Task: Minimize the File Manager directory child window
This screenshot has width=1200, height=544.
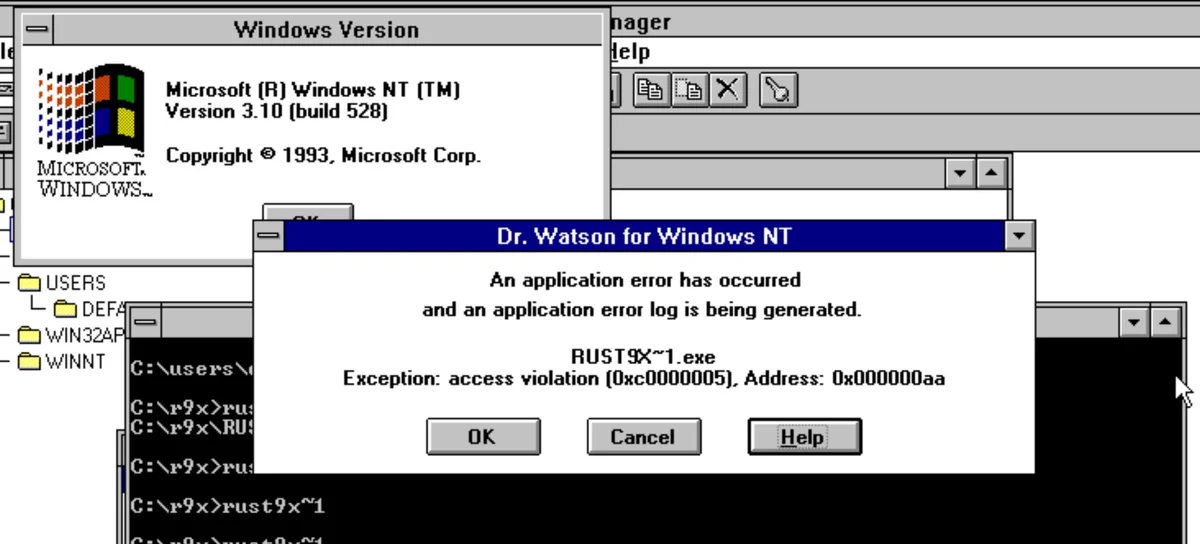Action: [961, 173]
